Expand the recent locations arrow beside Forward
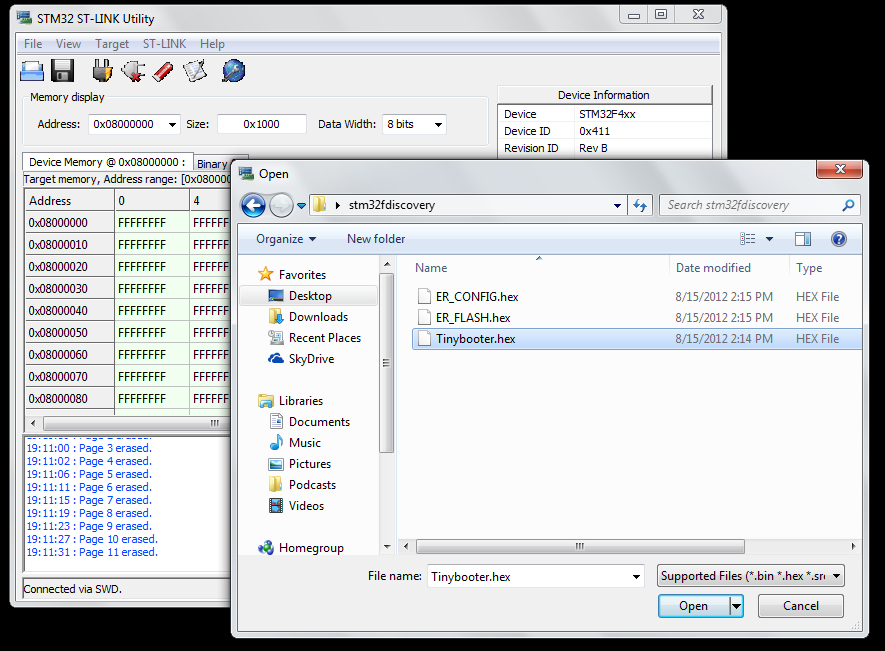The height and width of the screenshot is (651, 885). point(301,206)
